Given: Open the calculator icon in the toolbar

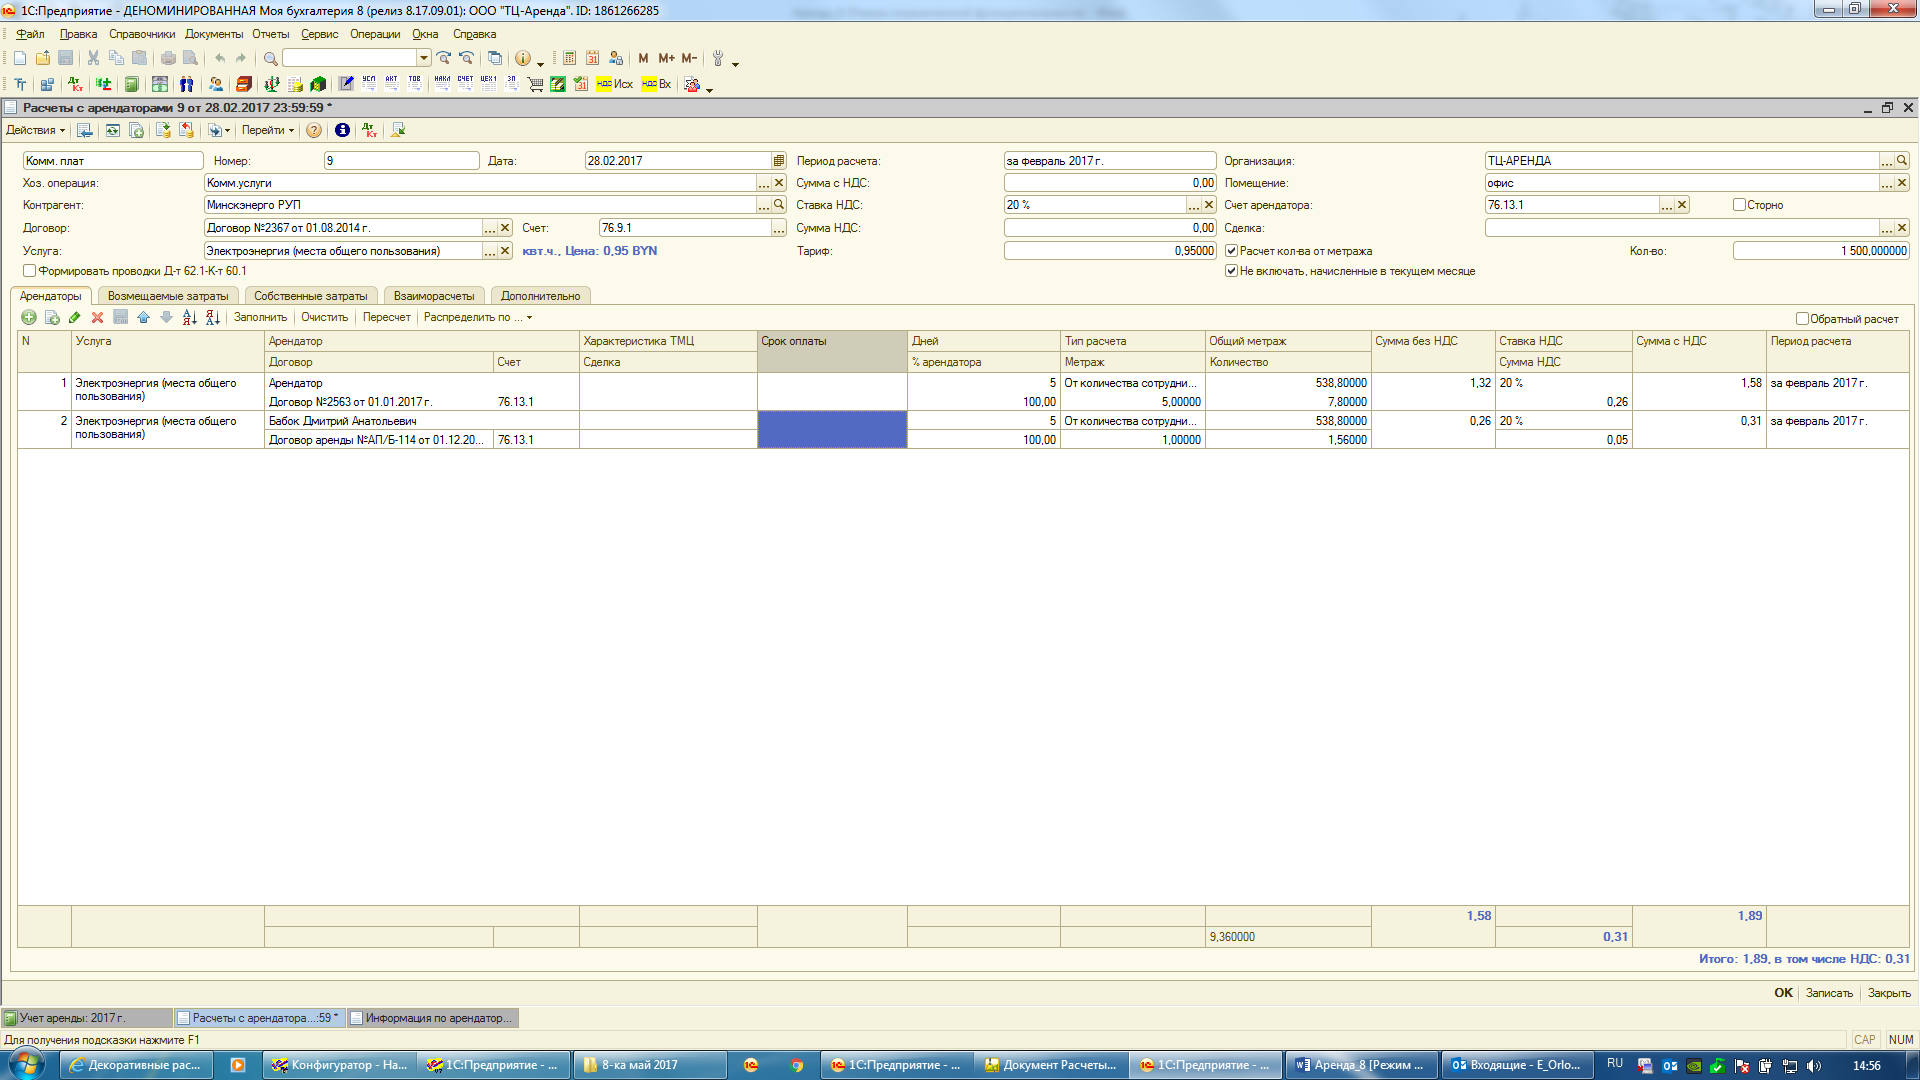Looking at the screenshot, I should tap(569, 58).
